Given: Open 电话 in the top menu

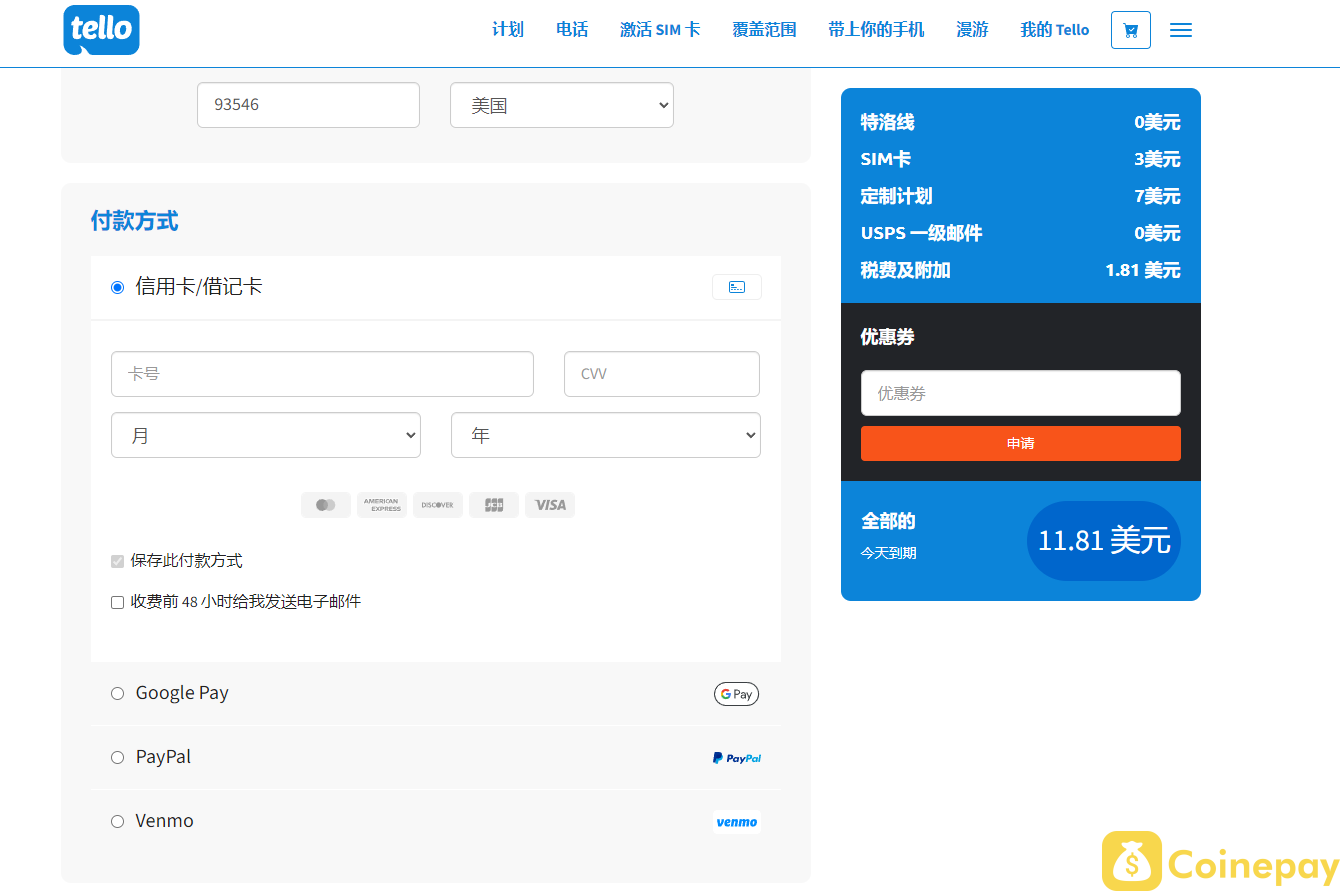Looking at the screenshot, I should tap(572, 30).
